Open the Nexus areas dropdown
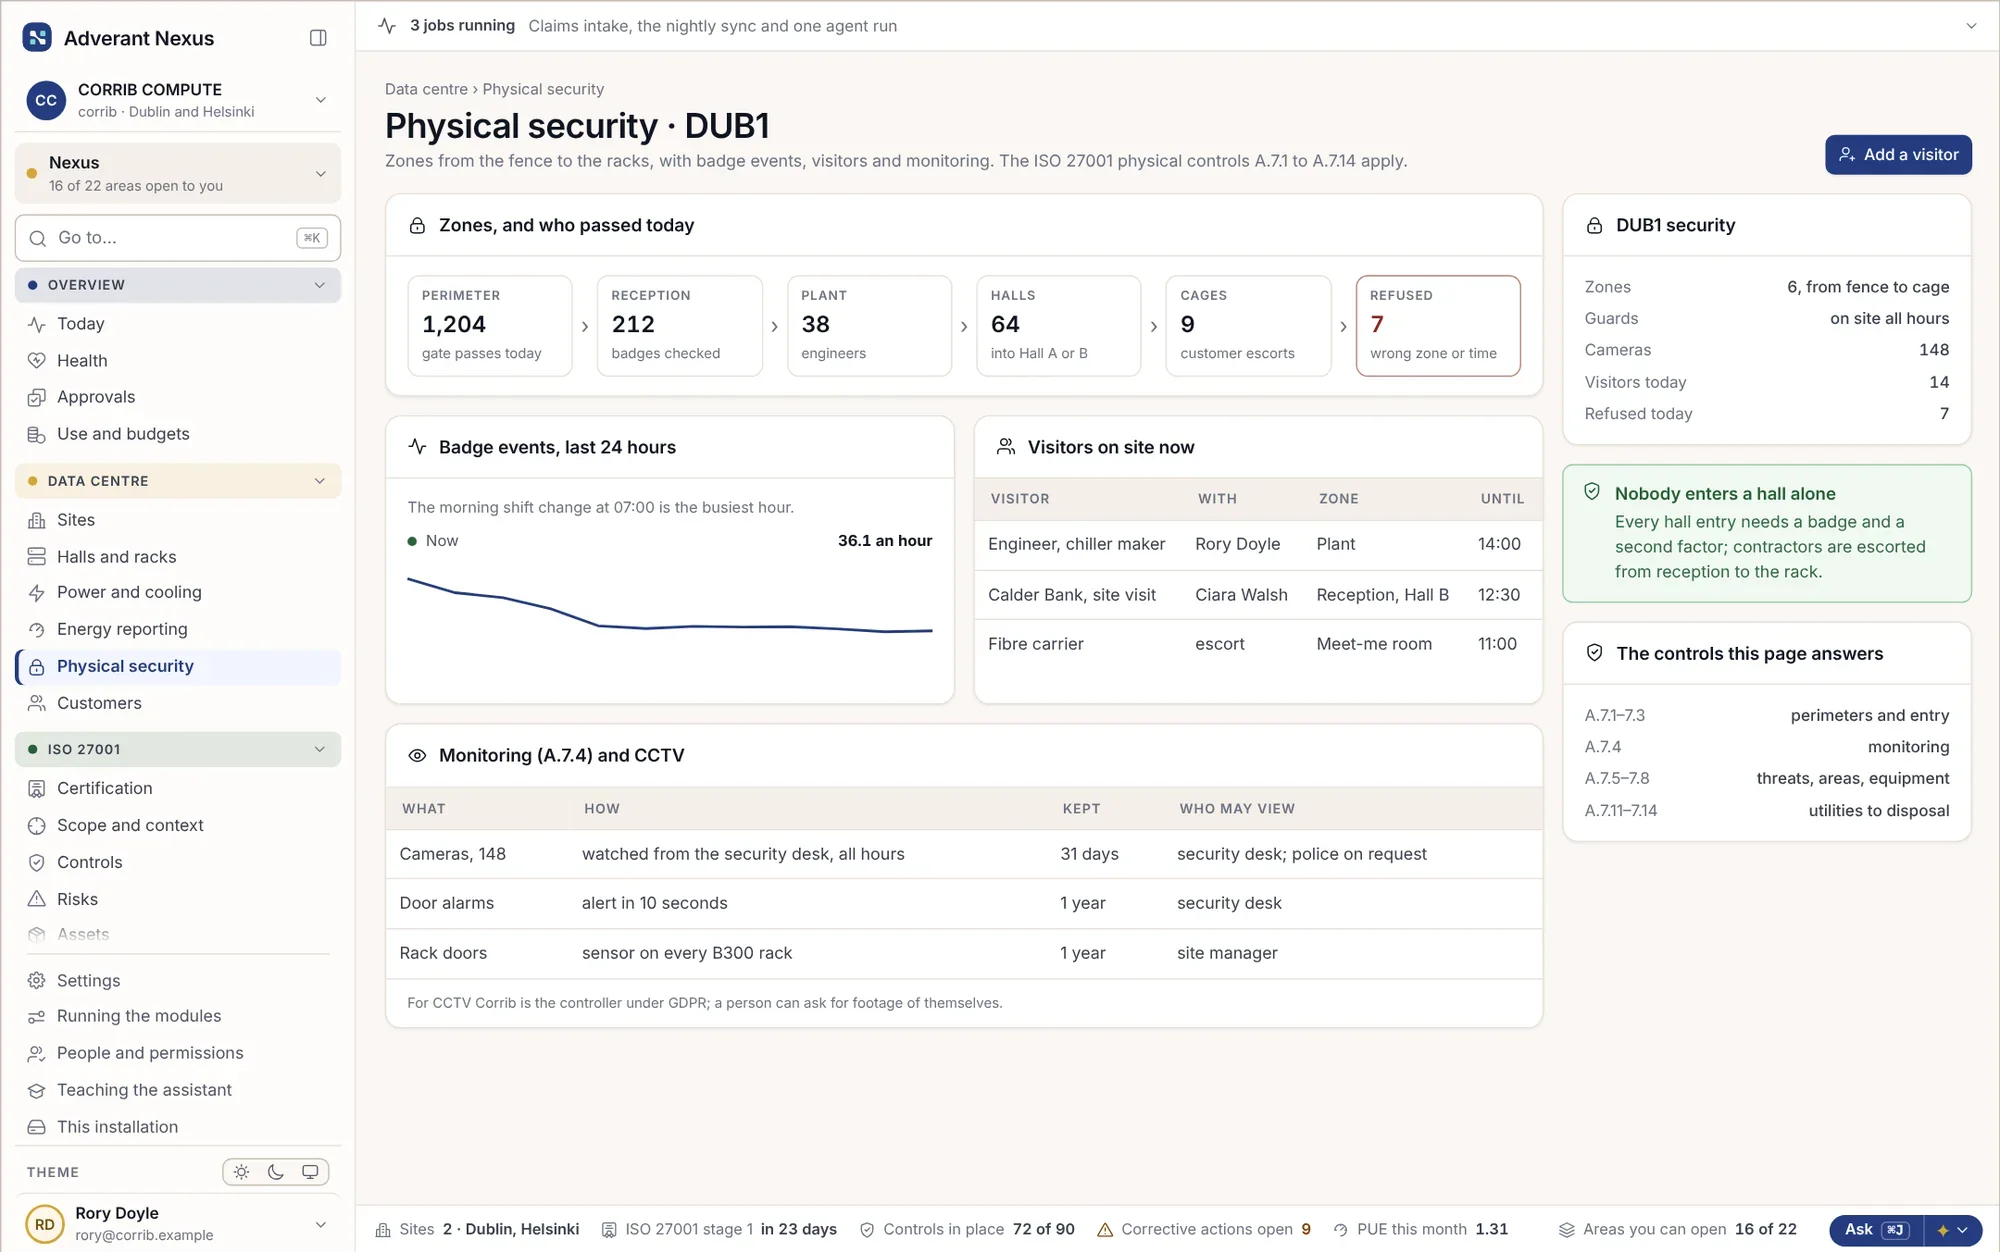The height and width of the screenshot is (1252, 2000). (x=178, y=173)
